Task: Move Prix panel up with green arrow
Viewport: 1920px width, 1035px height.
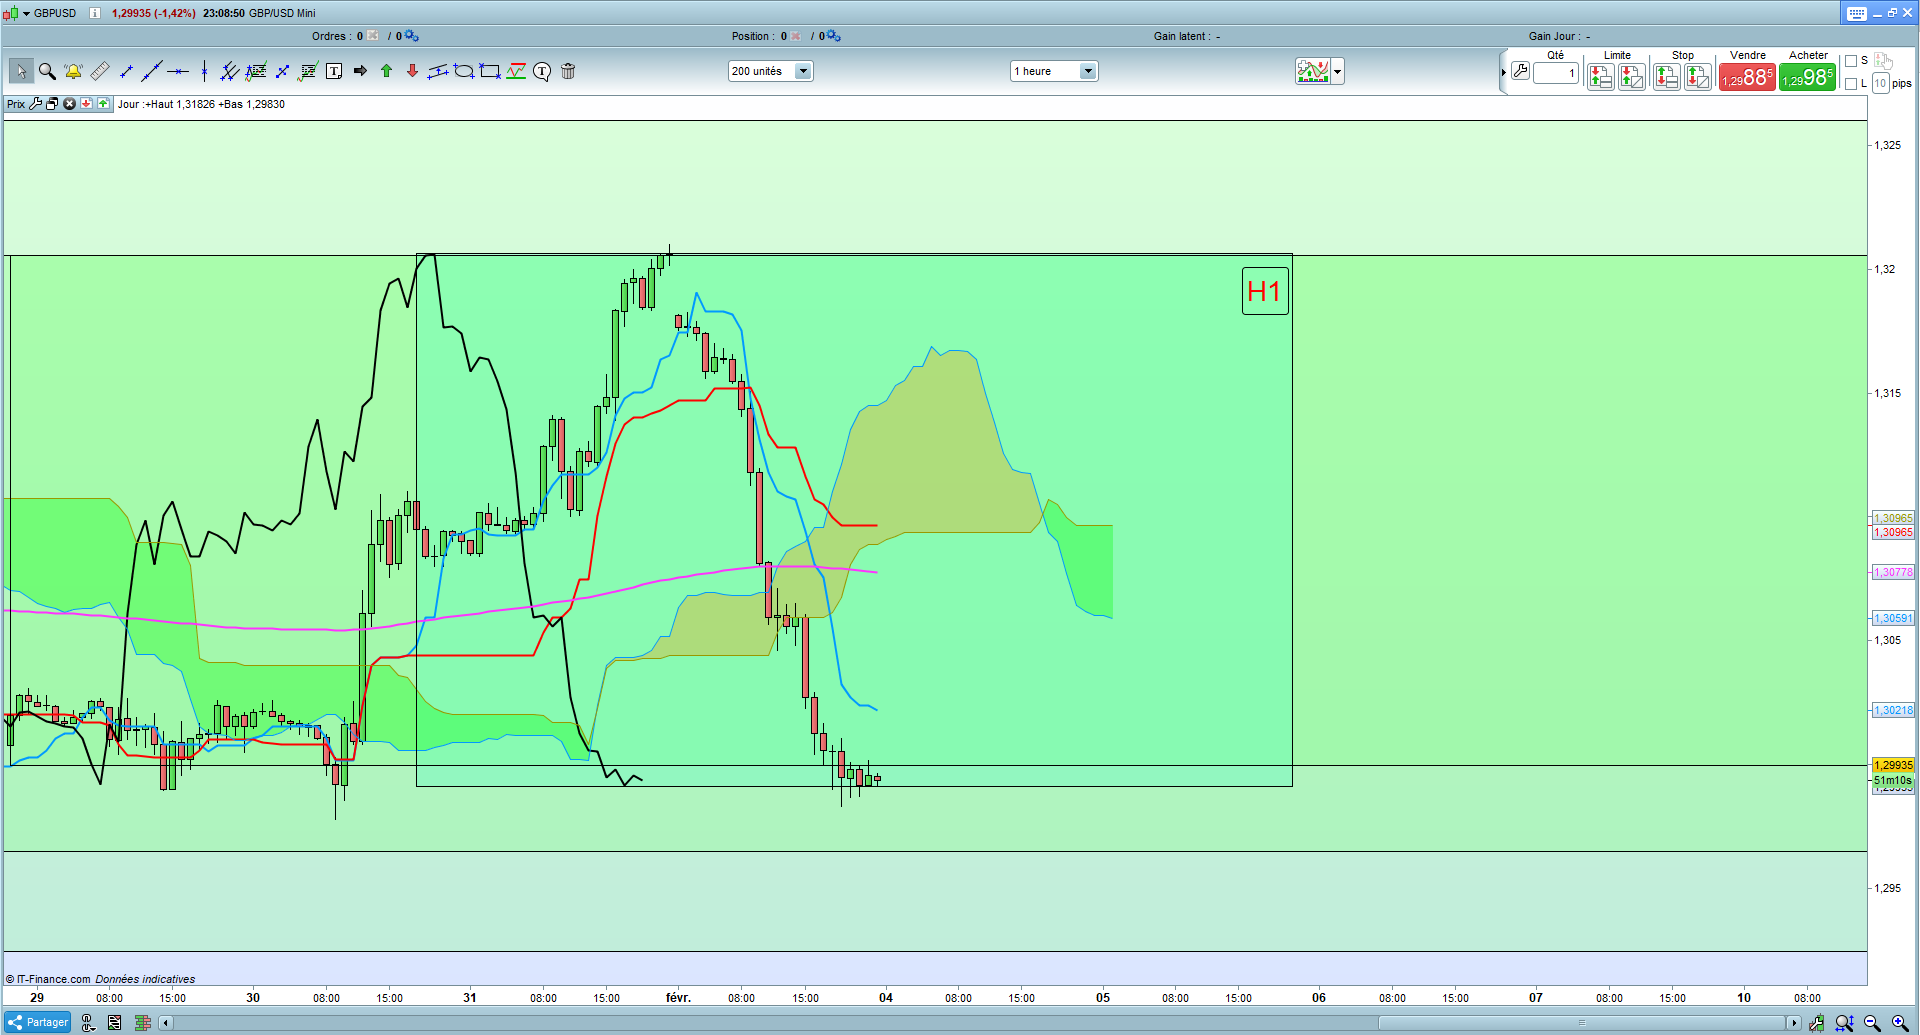Action: [103, 104]
